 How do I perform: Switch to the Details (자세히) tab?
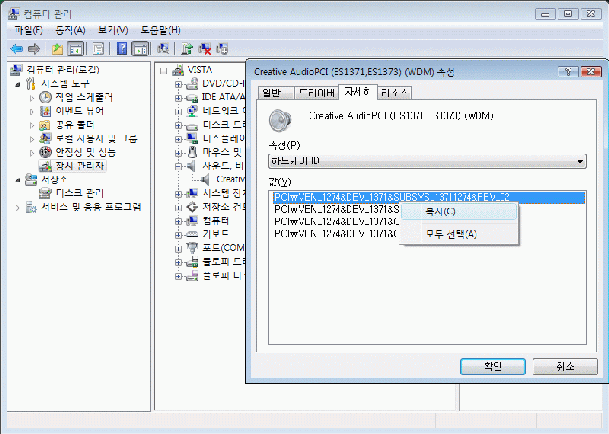click(x=358, y=92)
